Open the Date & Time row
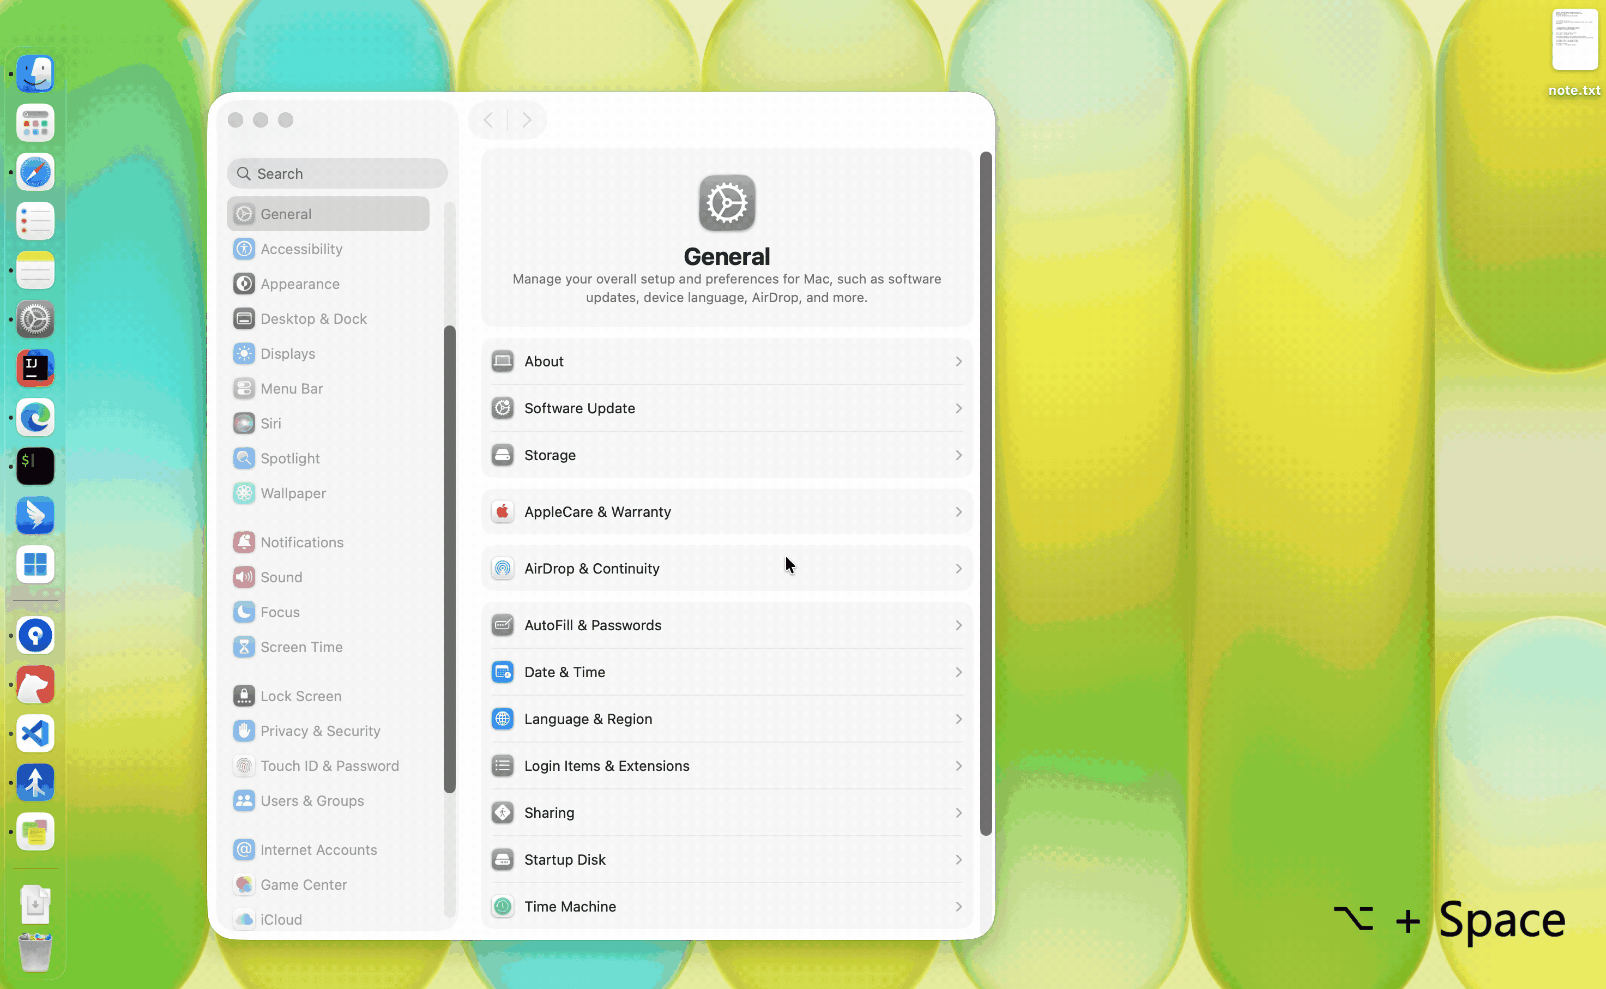This screenshot has width=1606, height=989. pyautogui.click(x=727, y=672)
